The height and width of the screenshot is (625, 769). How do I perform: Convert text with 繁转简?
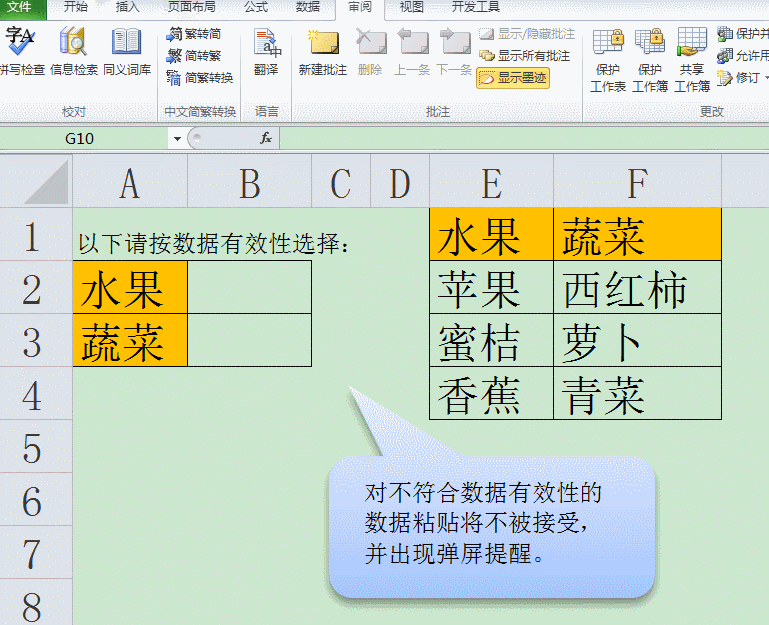(x=194, y=34)
